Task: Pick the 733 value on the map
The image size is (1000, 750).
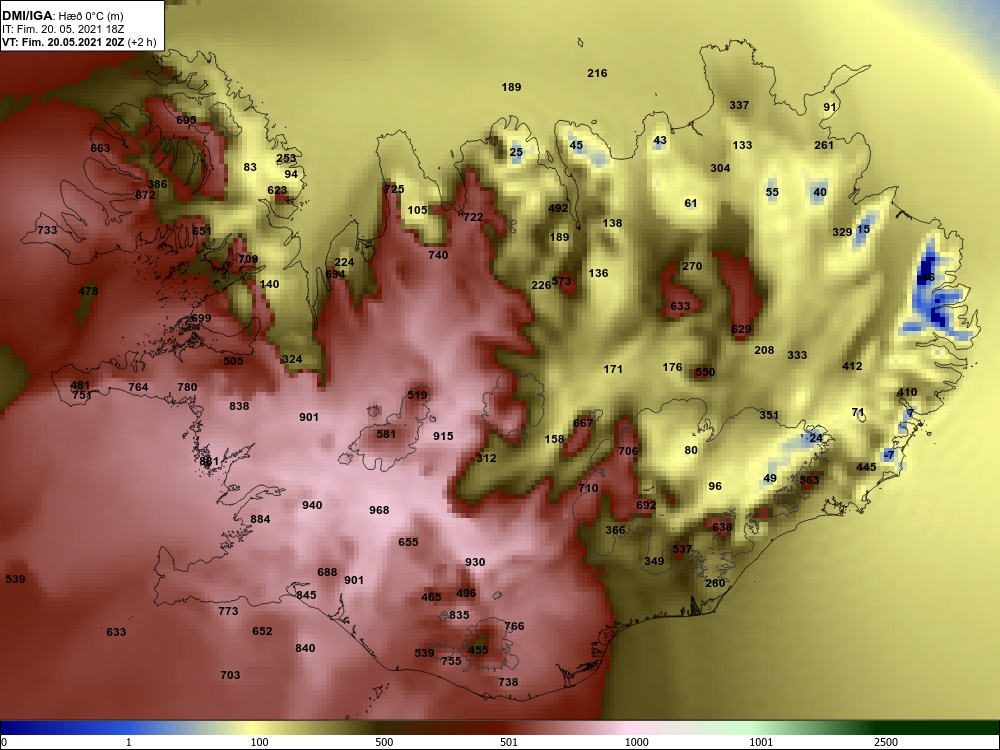Action: pyautogui.click(x=47, y=230)
